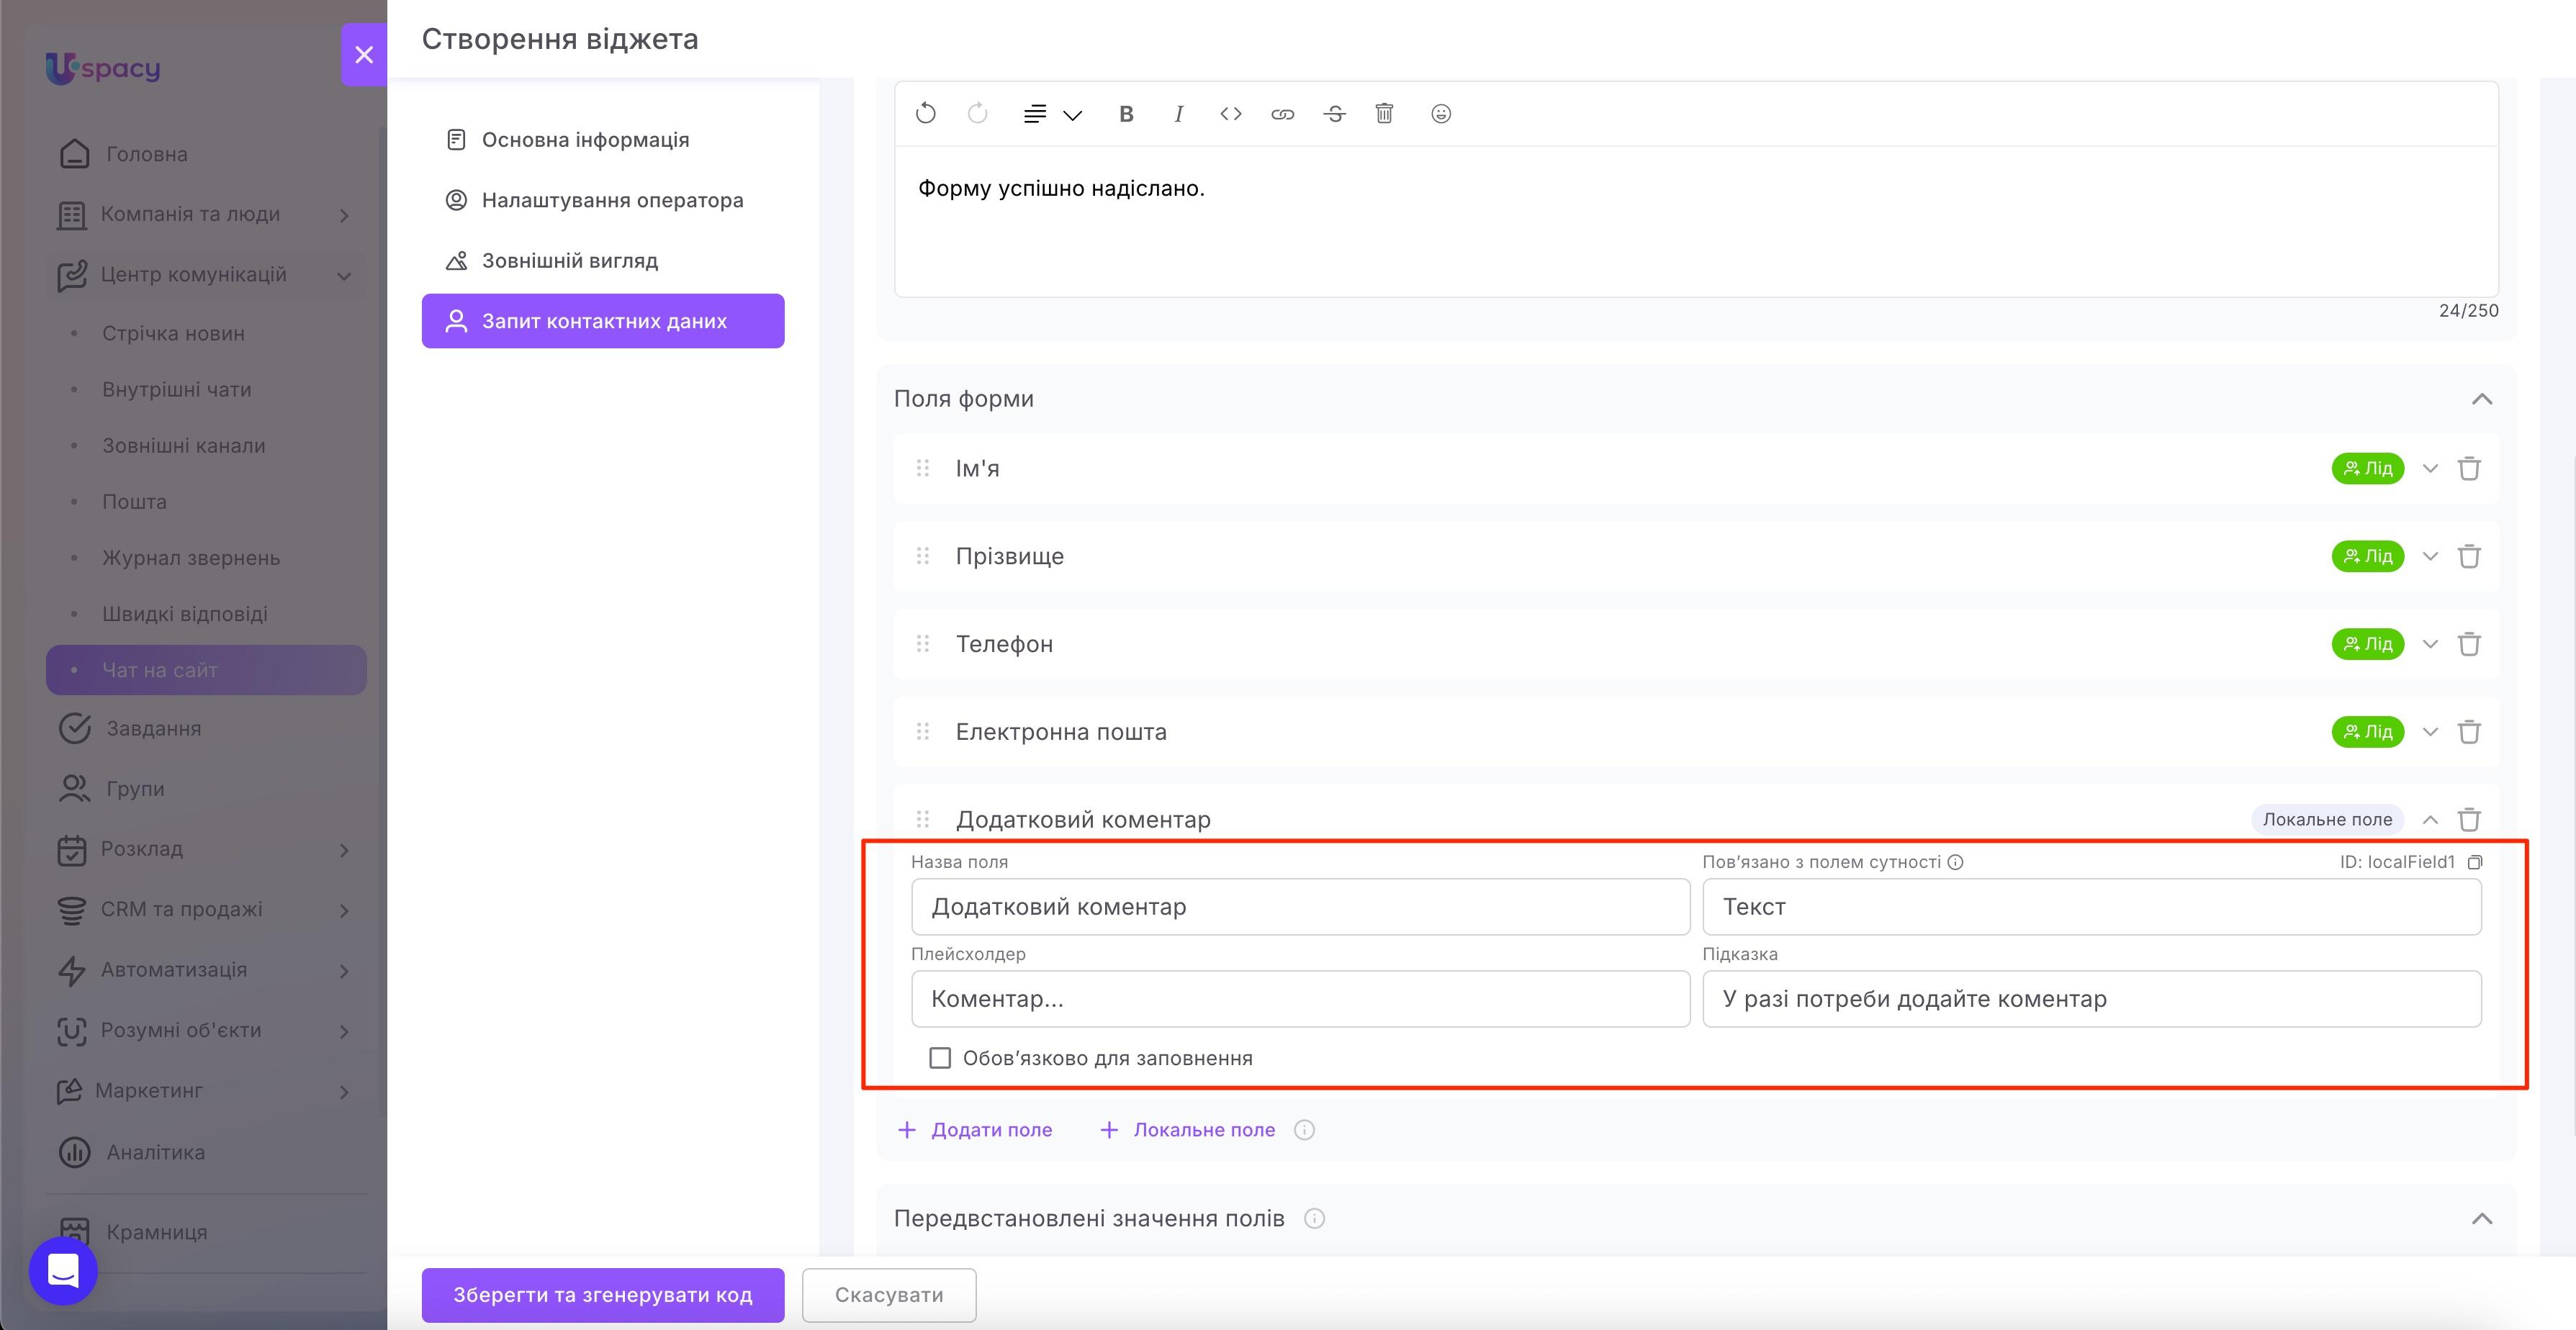
Task: Expand the CRM та продажі submenu arrow
Action: (344, 910)
